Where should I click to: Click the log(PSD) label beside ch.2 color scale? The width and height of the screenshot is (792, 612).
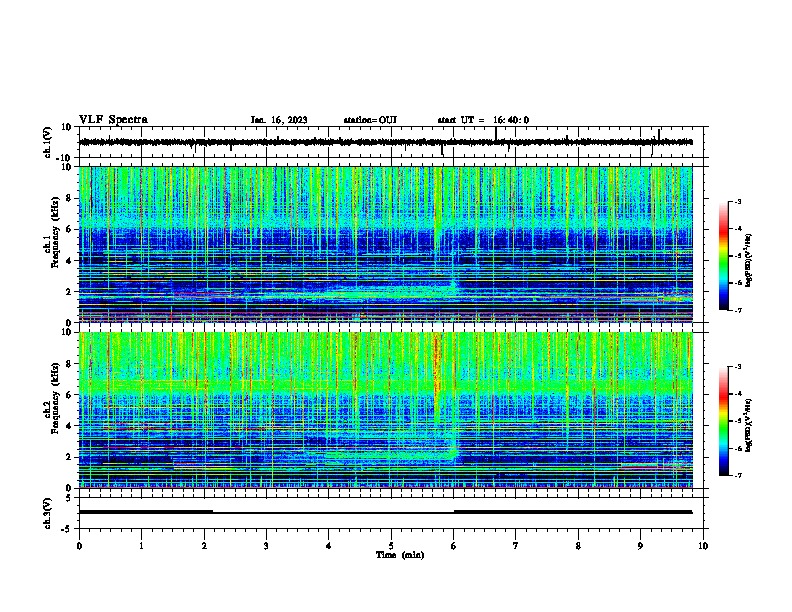coord(749,425)
